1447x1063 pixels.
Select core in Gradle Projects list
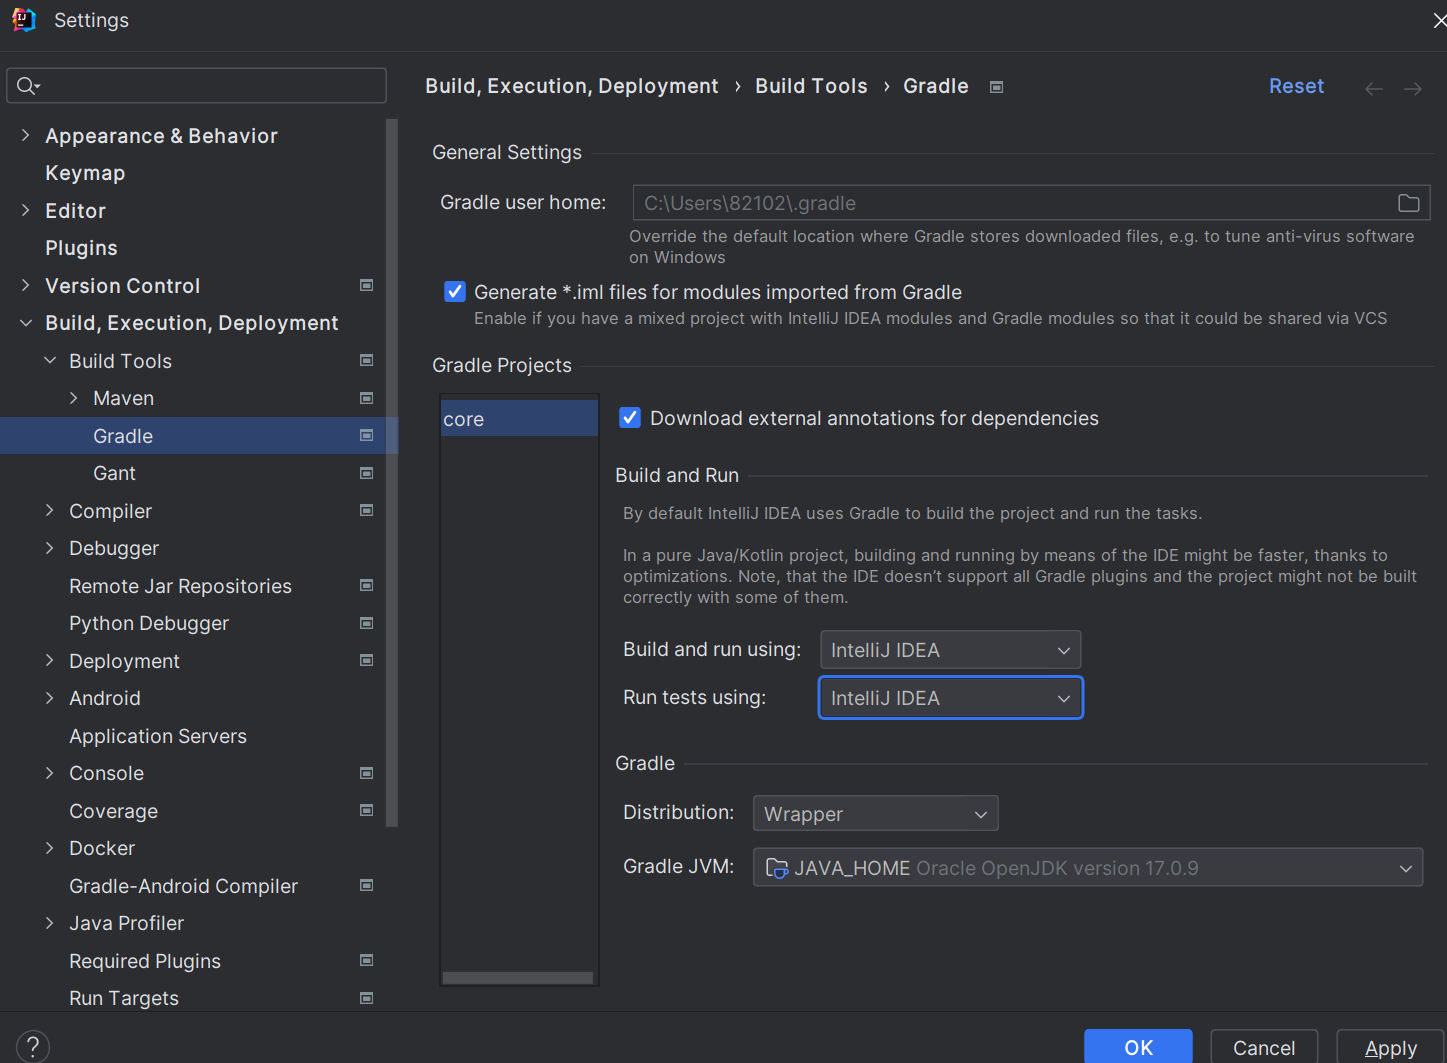click(519, 419)
